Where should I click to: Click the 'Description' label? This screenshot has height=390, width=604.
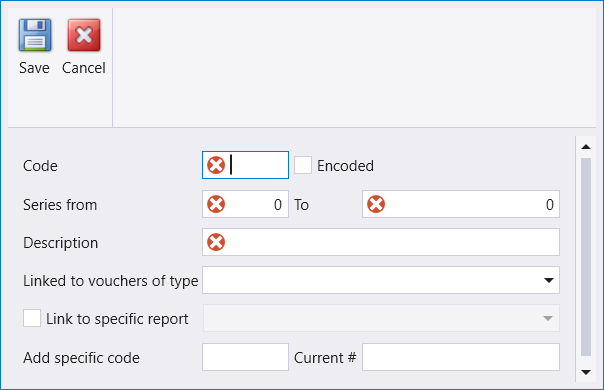tap(60, 243)
